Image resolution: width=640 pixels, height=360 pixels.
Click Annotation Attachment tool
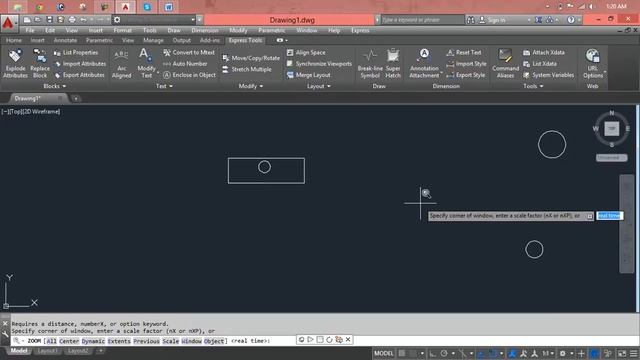click(424, 63)
